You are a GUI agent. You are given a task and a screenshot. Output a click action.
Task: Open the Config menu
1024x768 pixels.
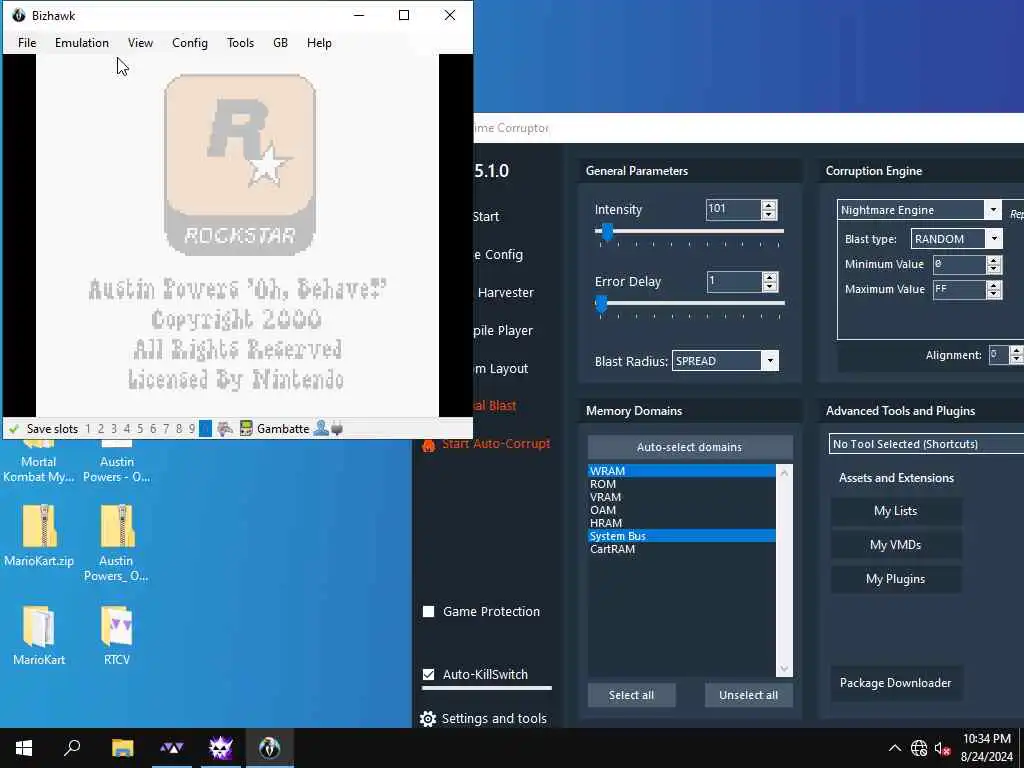190,42
